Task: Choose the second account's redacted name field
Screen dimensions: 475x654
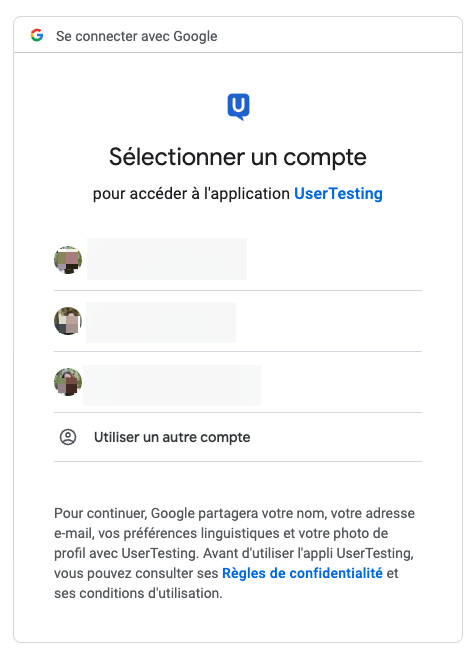Action: 161,322
